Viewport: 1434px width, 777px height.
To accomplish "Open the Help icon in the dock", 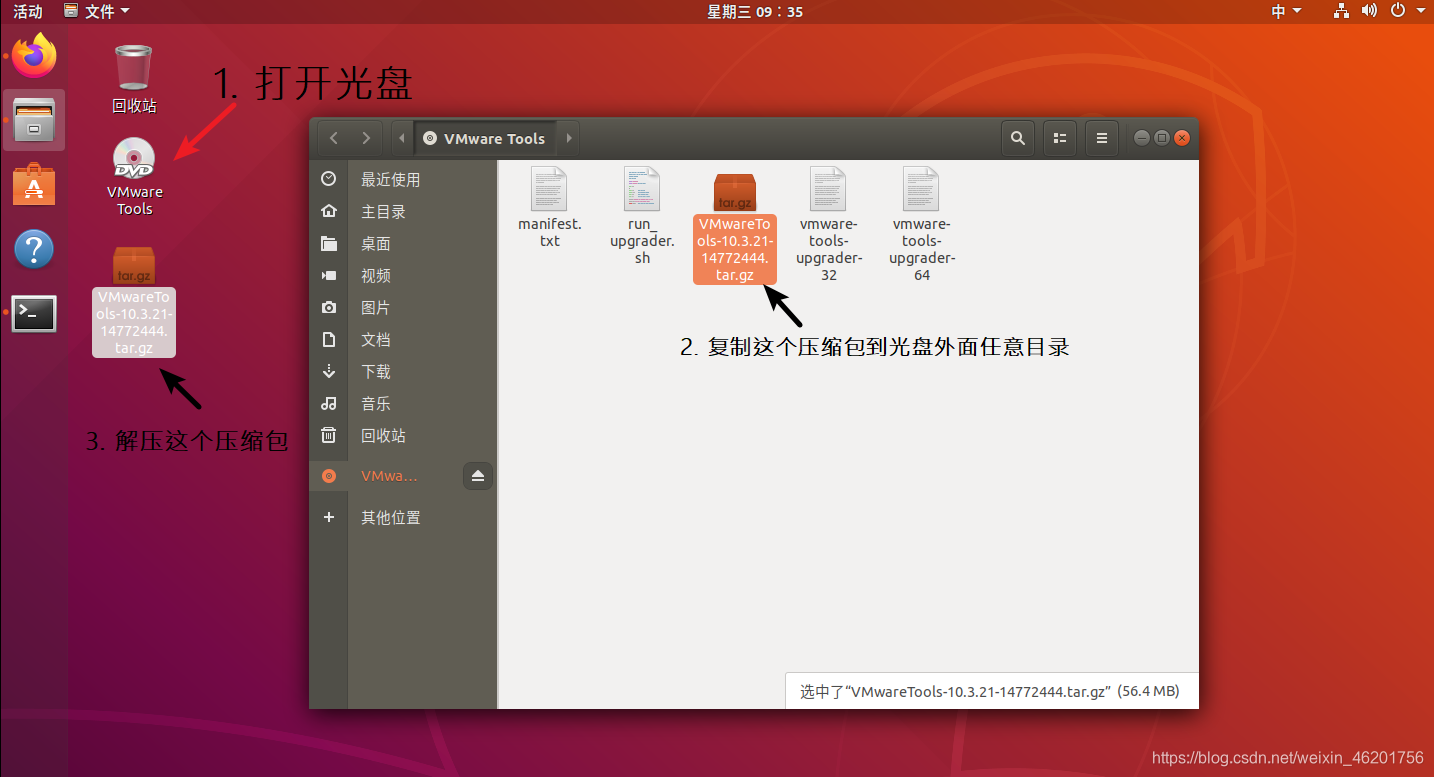I will [x=34, y=249].
